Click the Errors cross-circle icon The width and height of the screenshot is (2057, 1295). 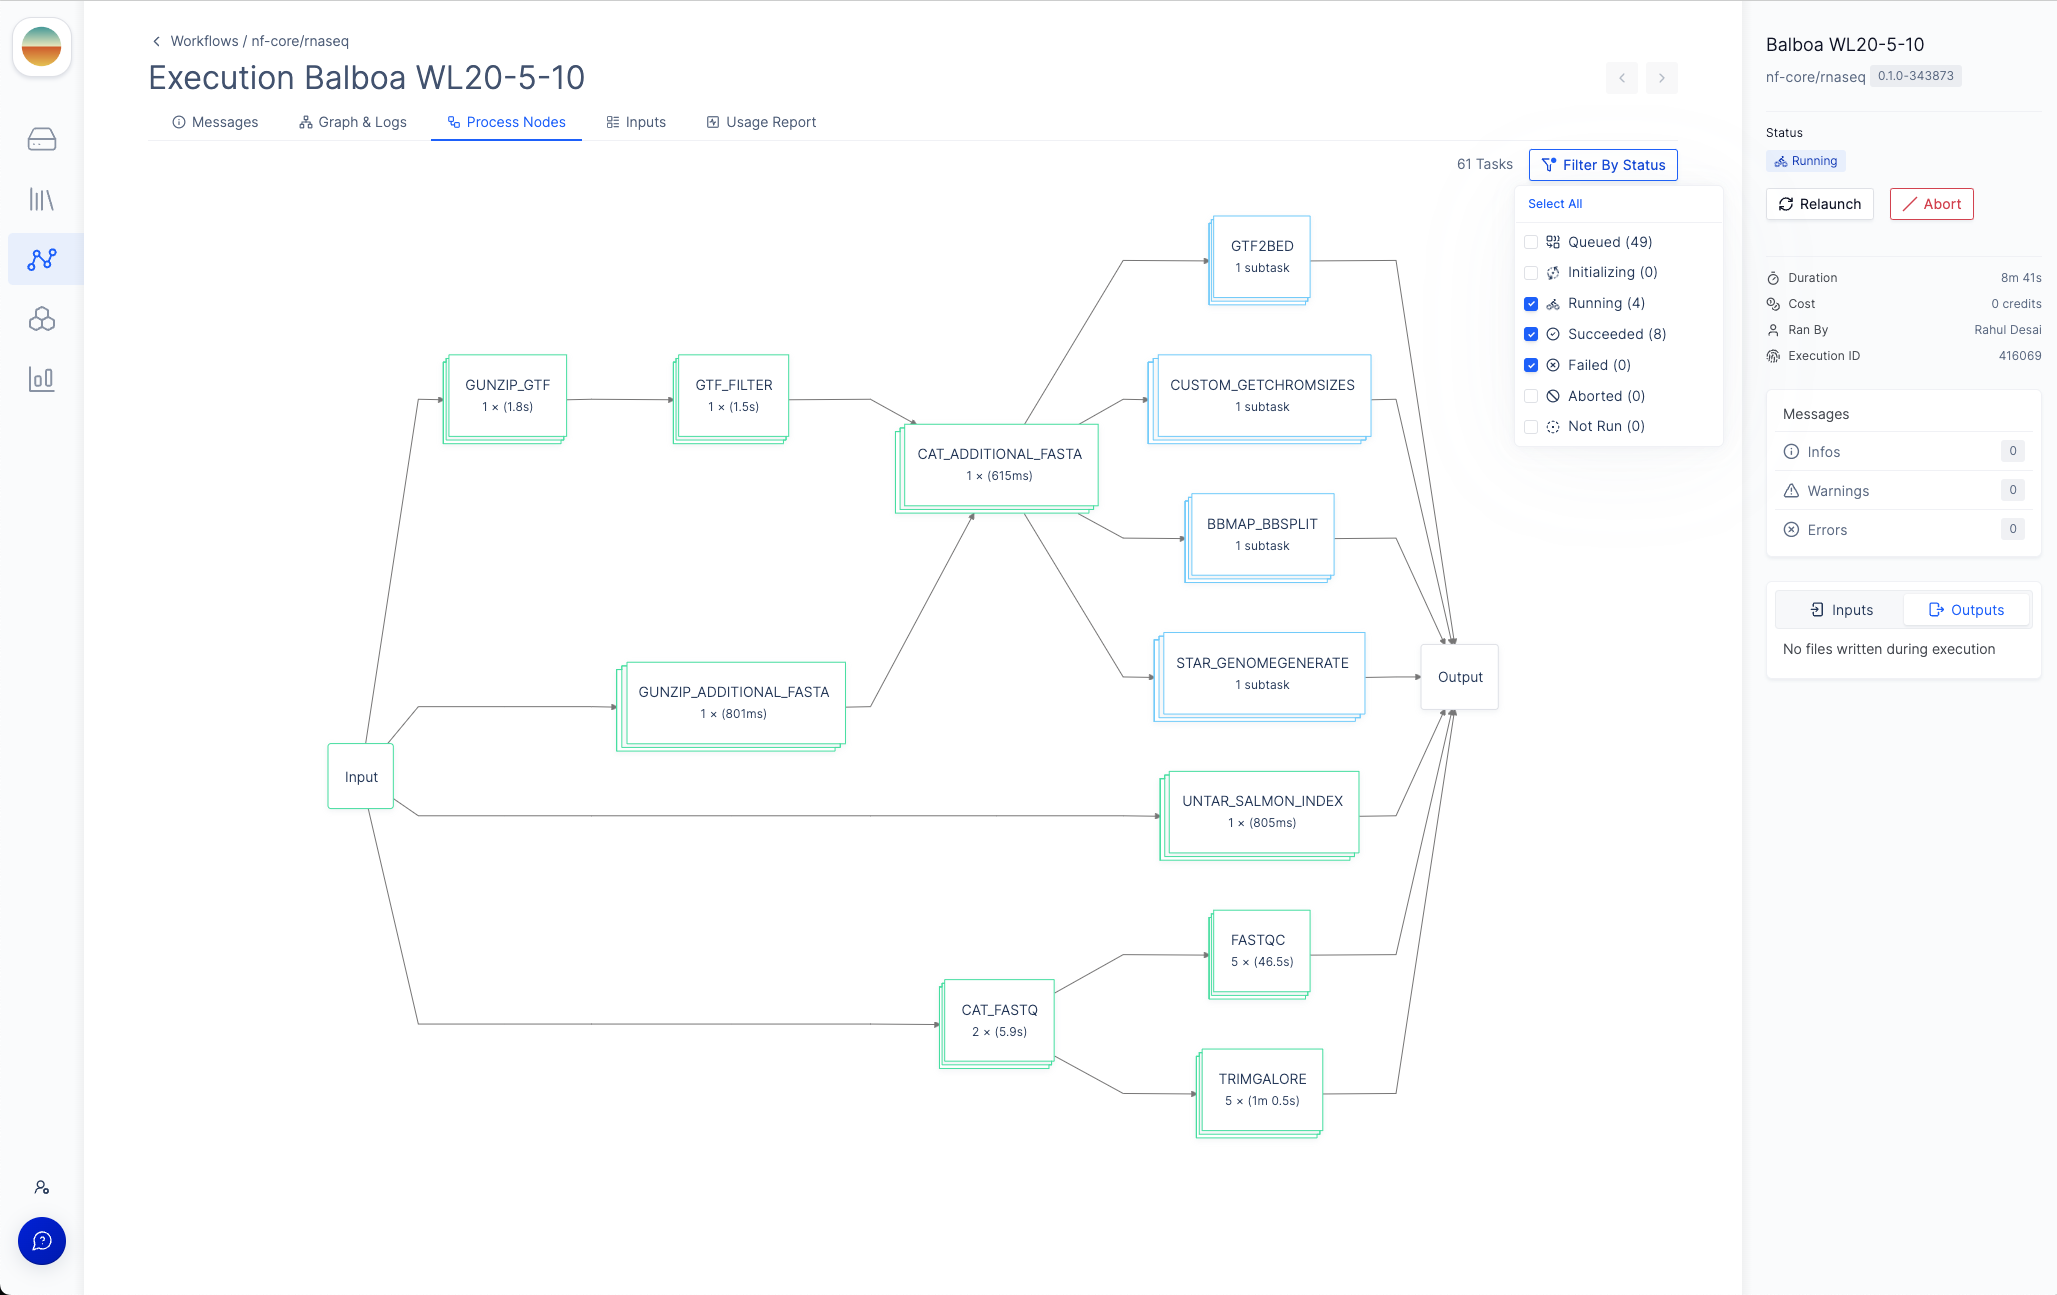[x=1791, y=530]
